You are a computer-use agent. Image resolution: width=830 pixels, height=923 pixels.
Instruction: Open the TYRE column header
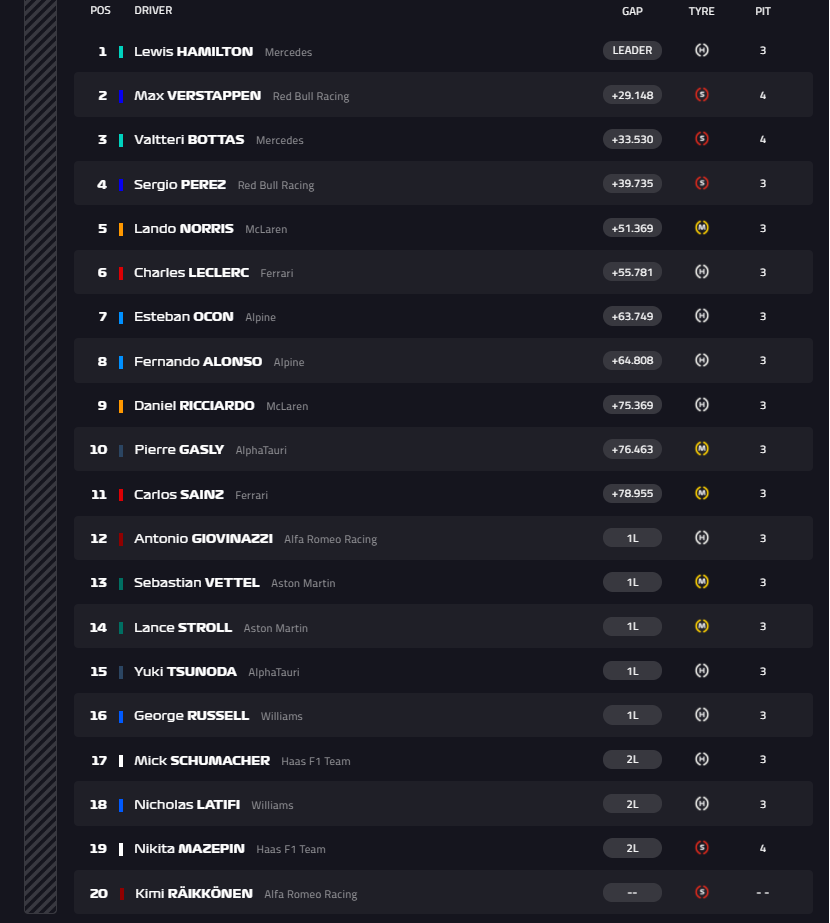702,11
